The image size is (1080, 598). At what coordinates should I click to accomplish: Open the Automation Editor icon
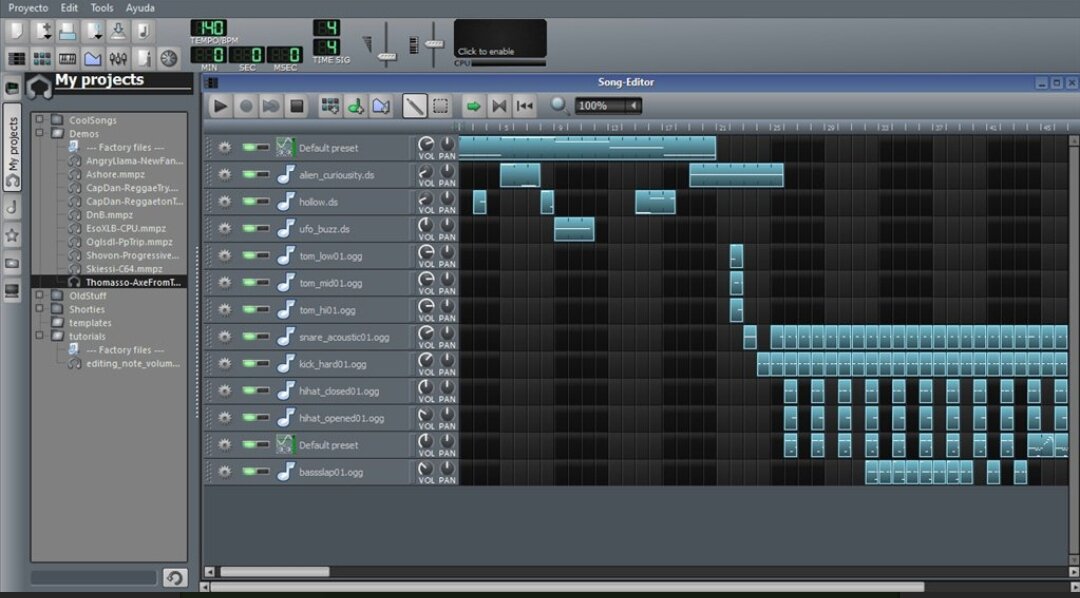[x=93, y=59]
